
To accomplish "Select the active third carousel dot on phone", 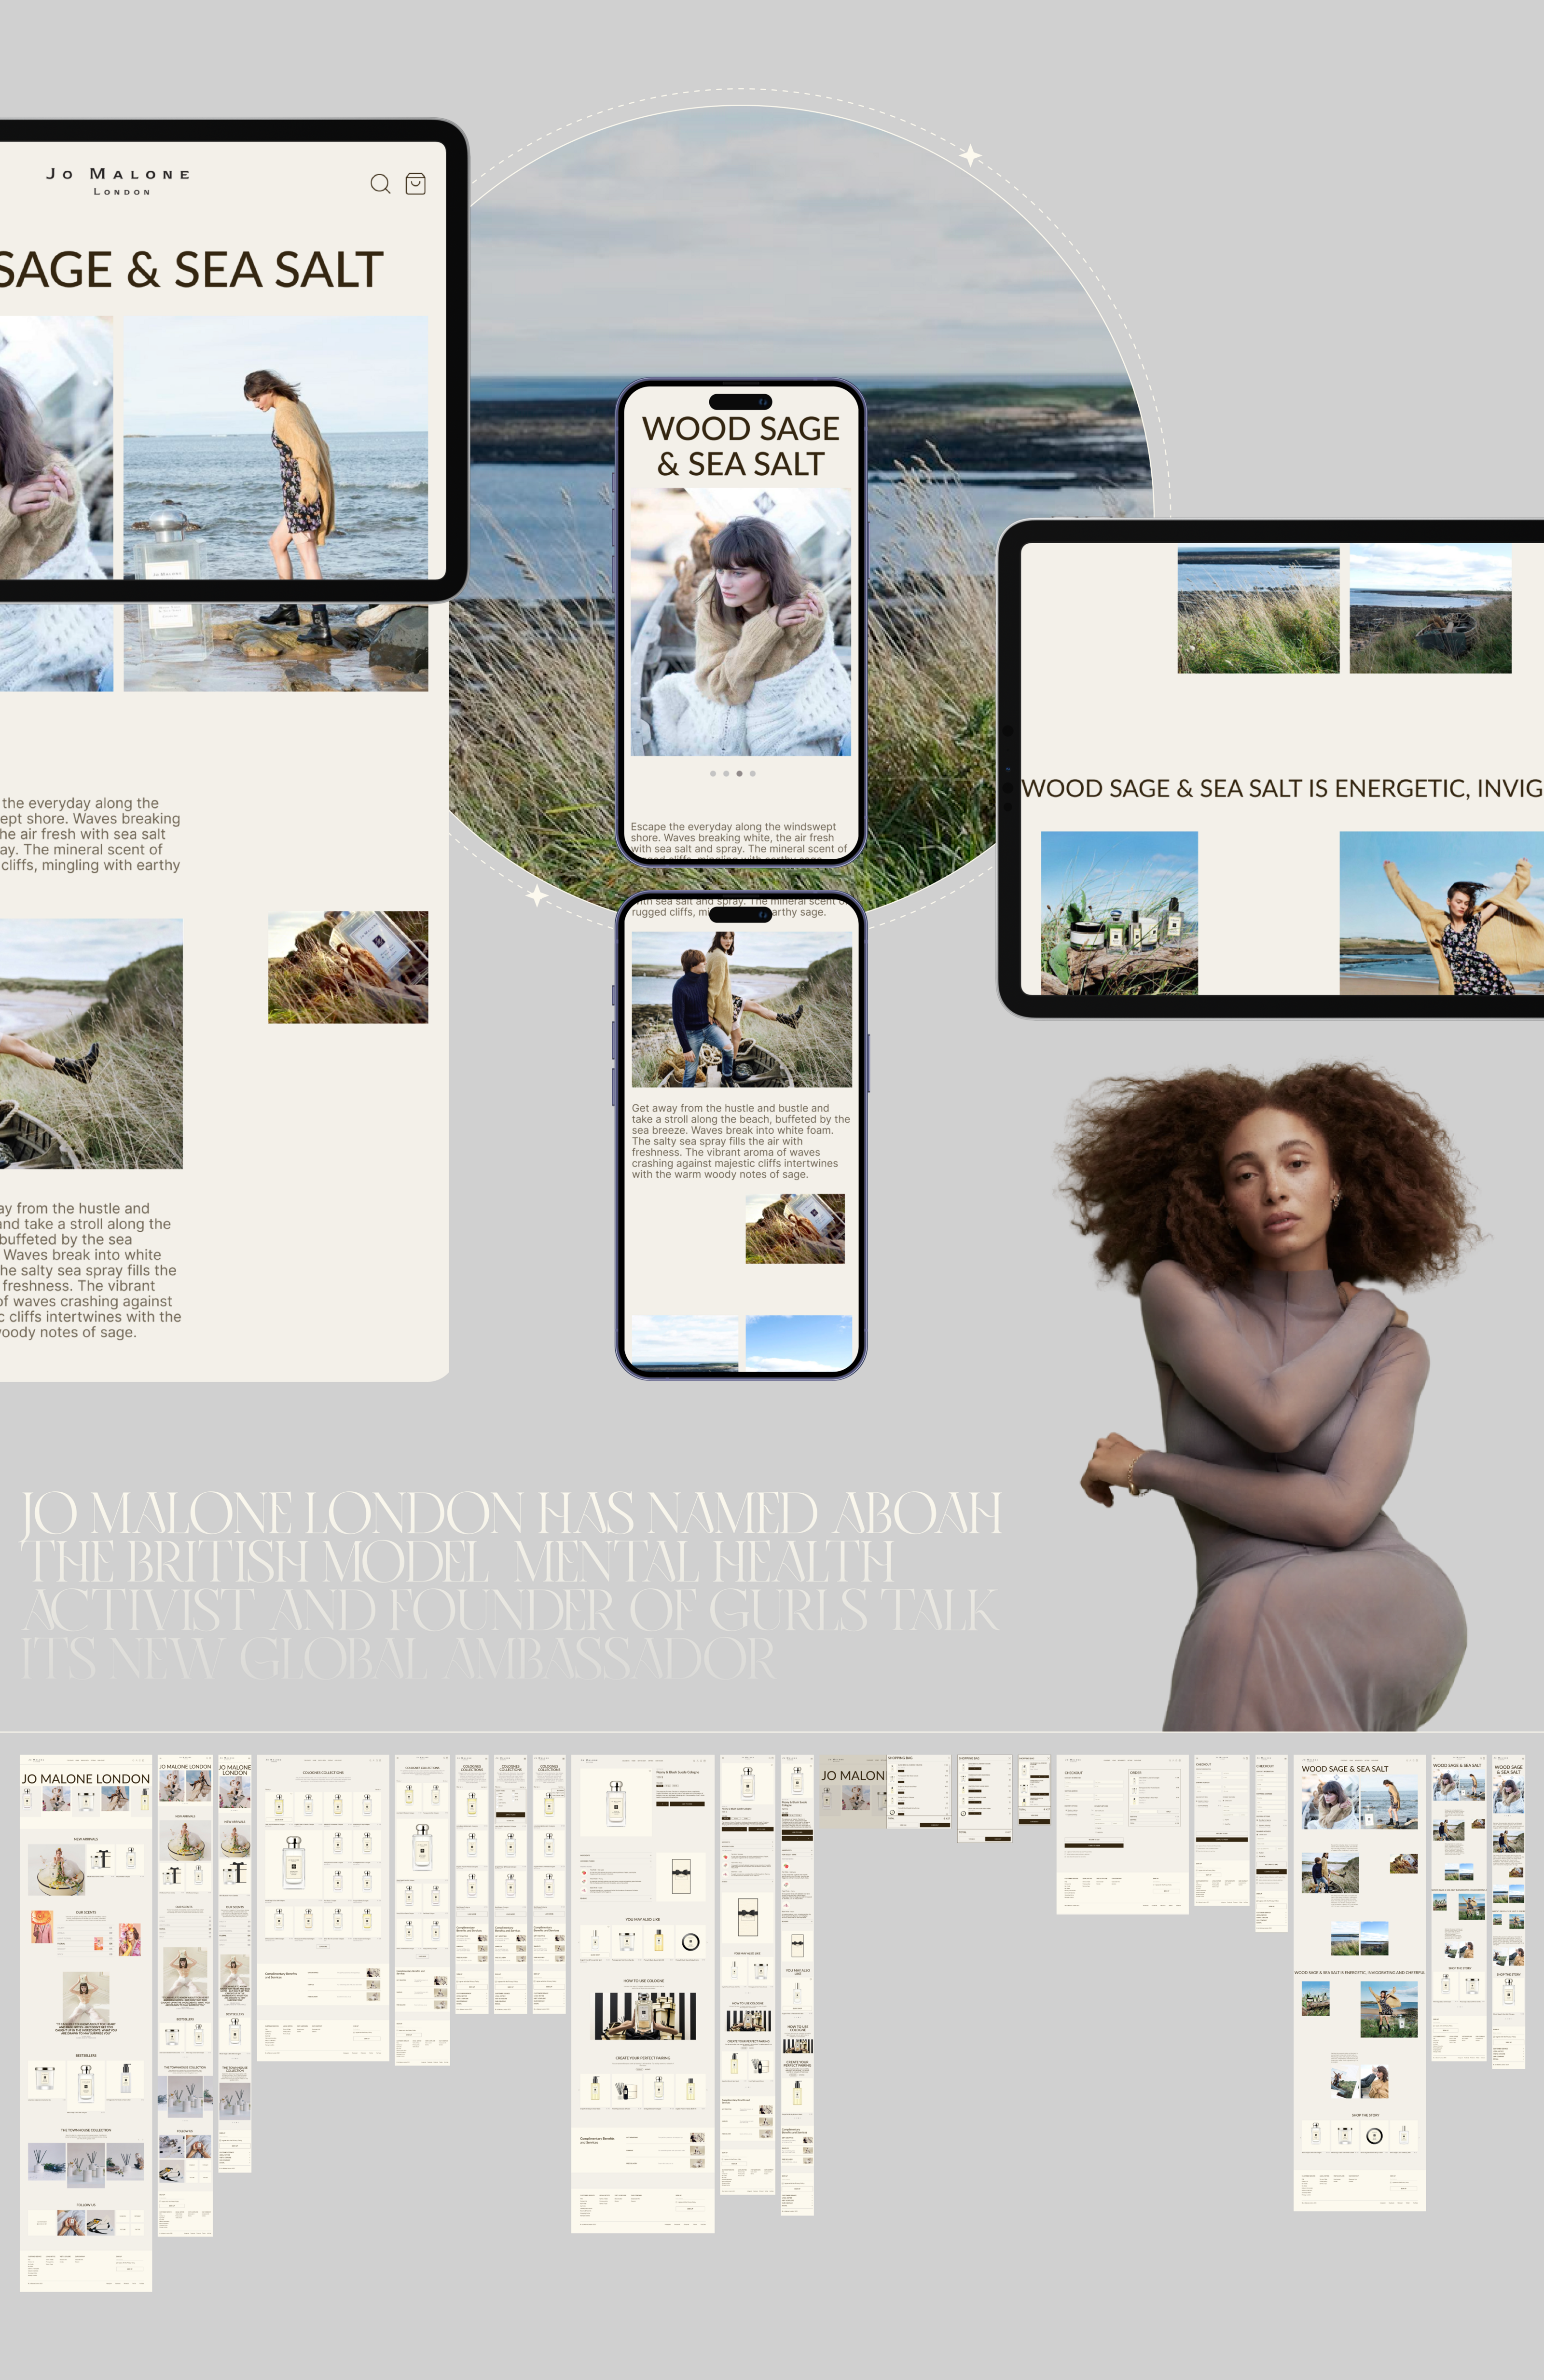I will coord(739,774).
